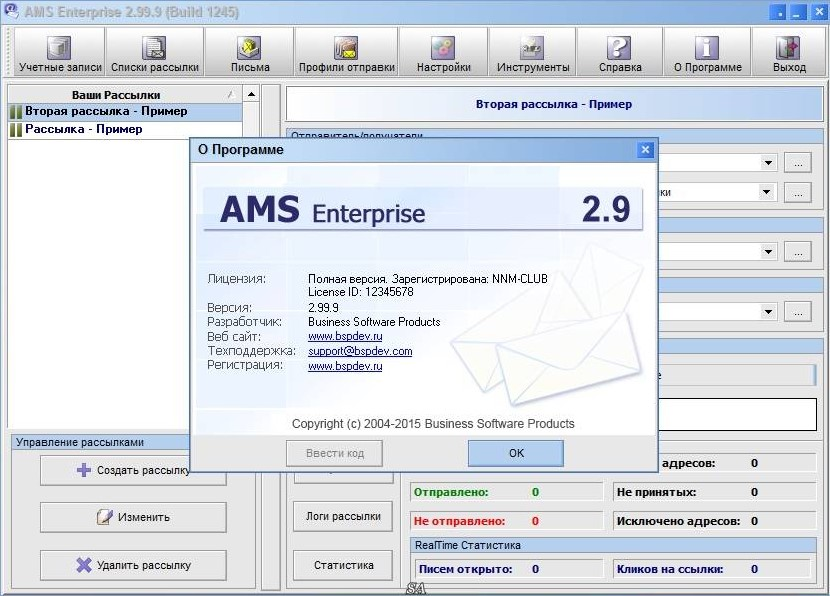The image size is (830, 596).
Task: Click the Не принятых label
Action: coord(656,492)
